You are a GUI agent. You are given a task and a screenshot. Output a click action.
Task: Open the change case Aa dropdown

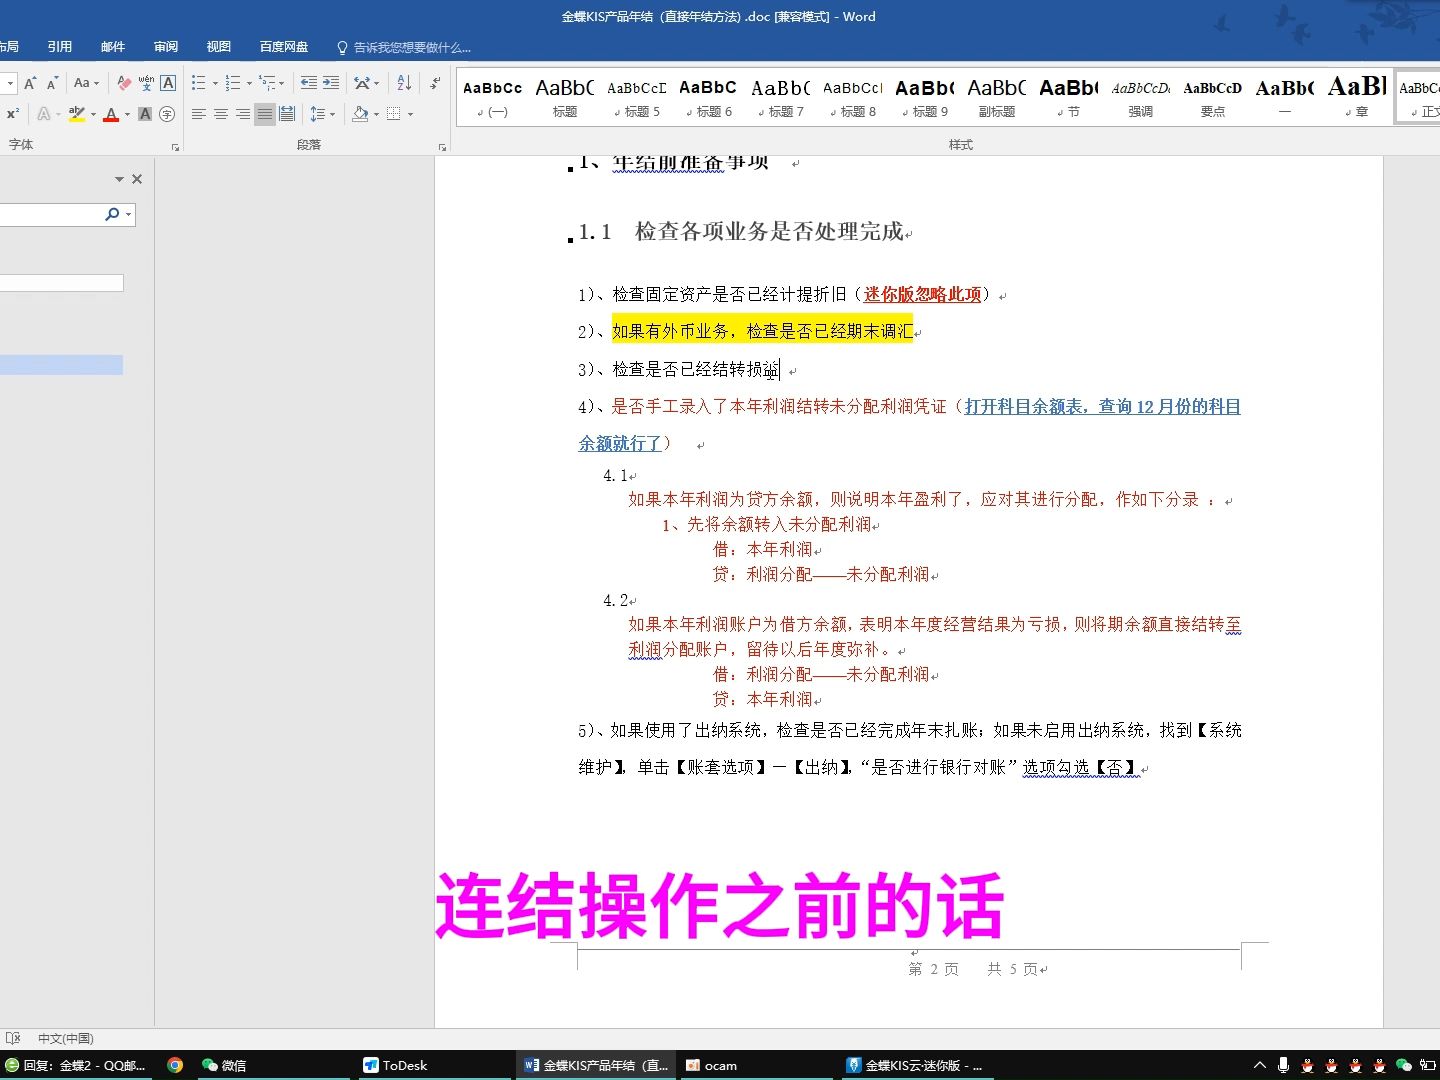pos(87,83)
